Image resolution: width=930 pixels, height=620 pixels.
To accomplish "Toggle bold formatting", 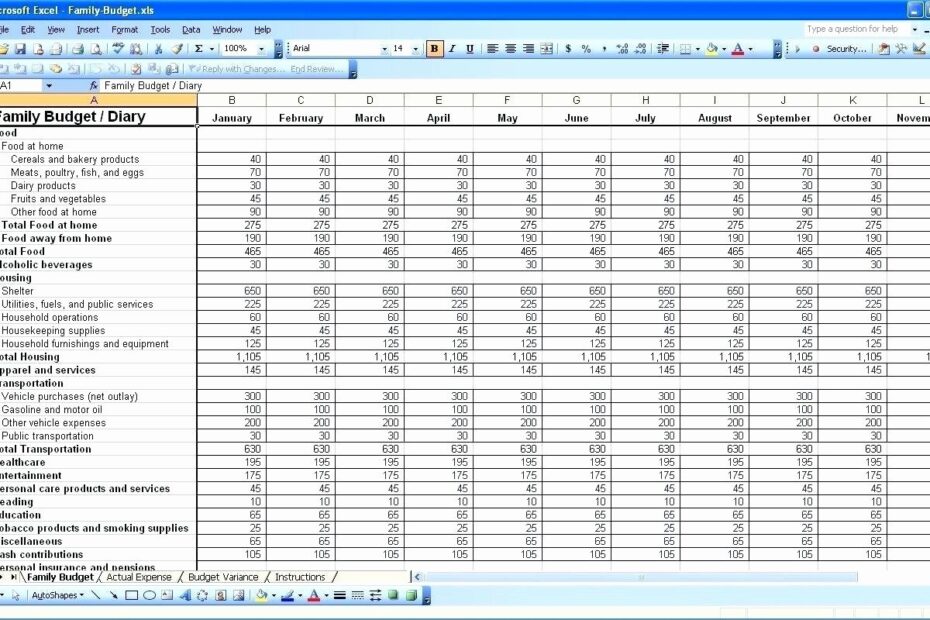I will 436,48.
